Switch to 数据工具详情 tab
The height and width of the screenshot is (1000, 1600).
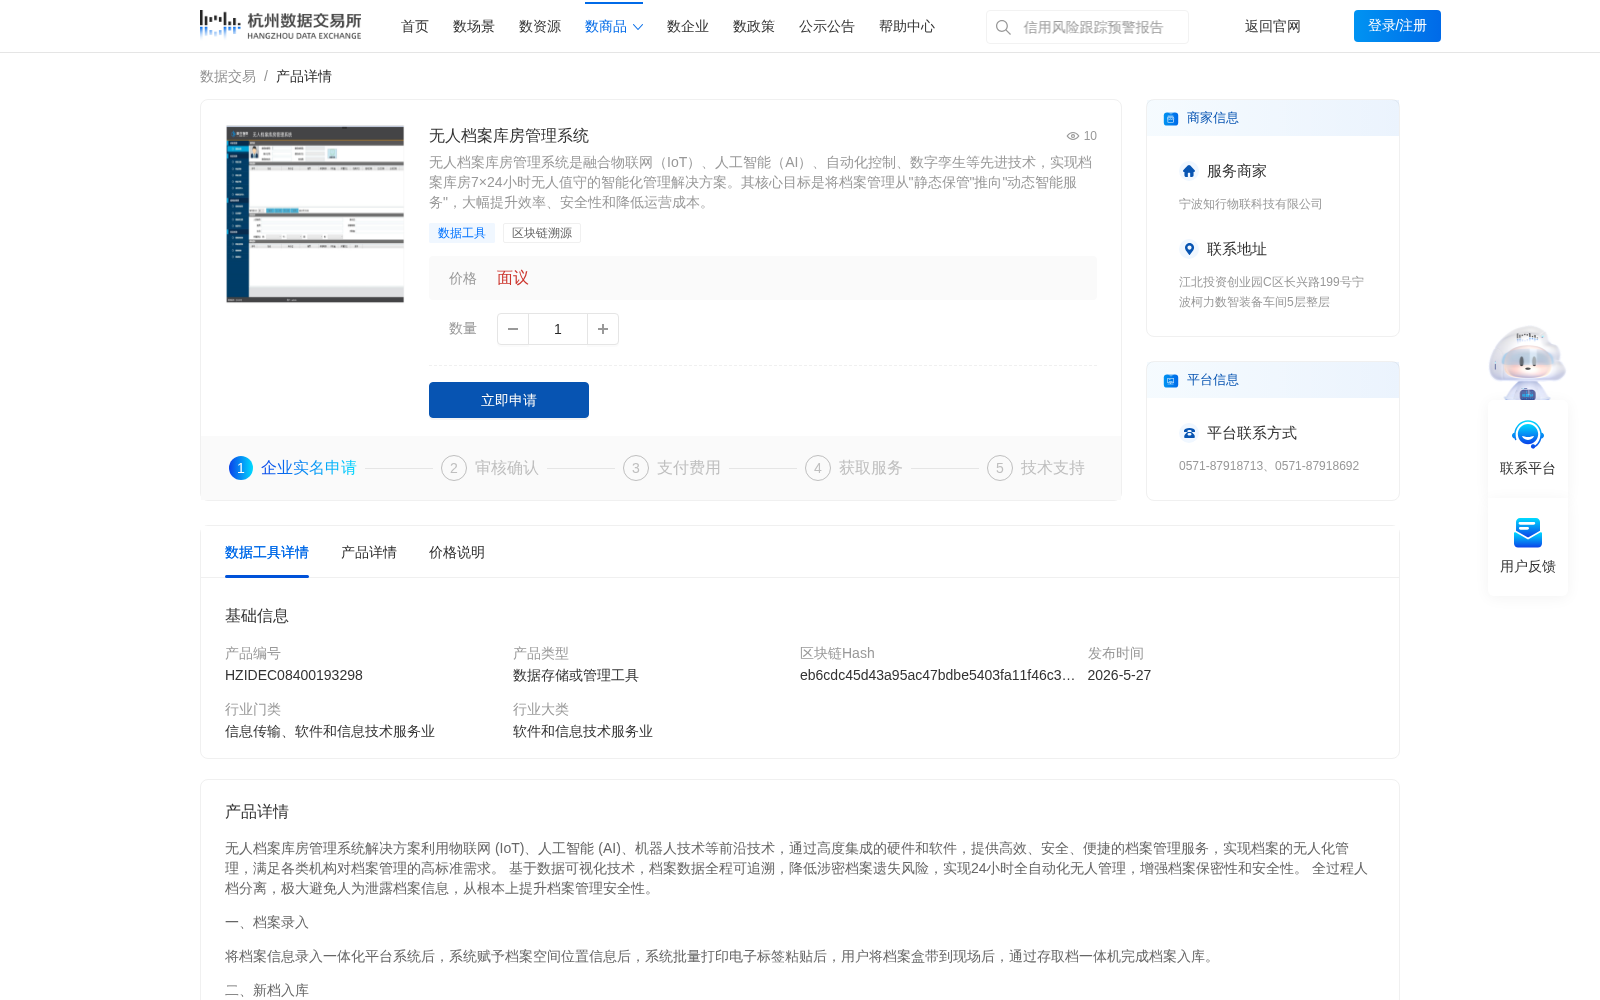(x=267, y=552)
